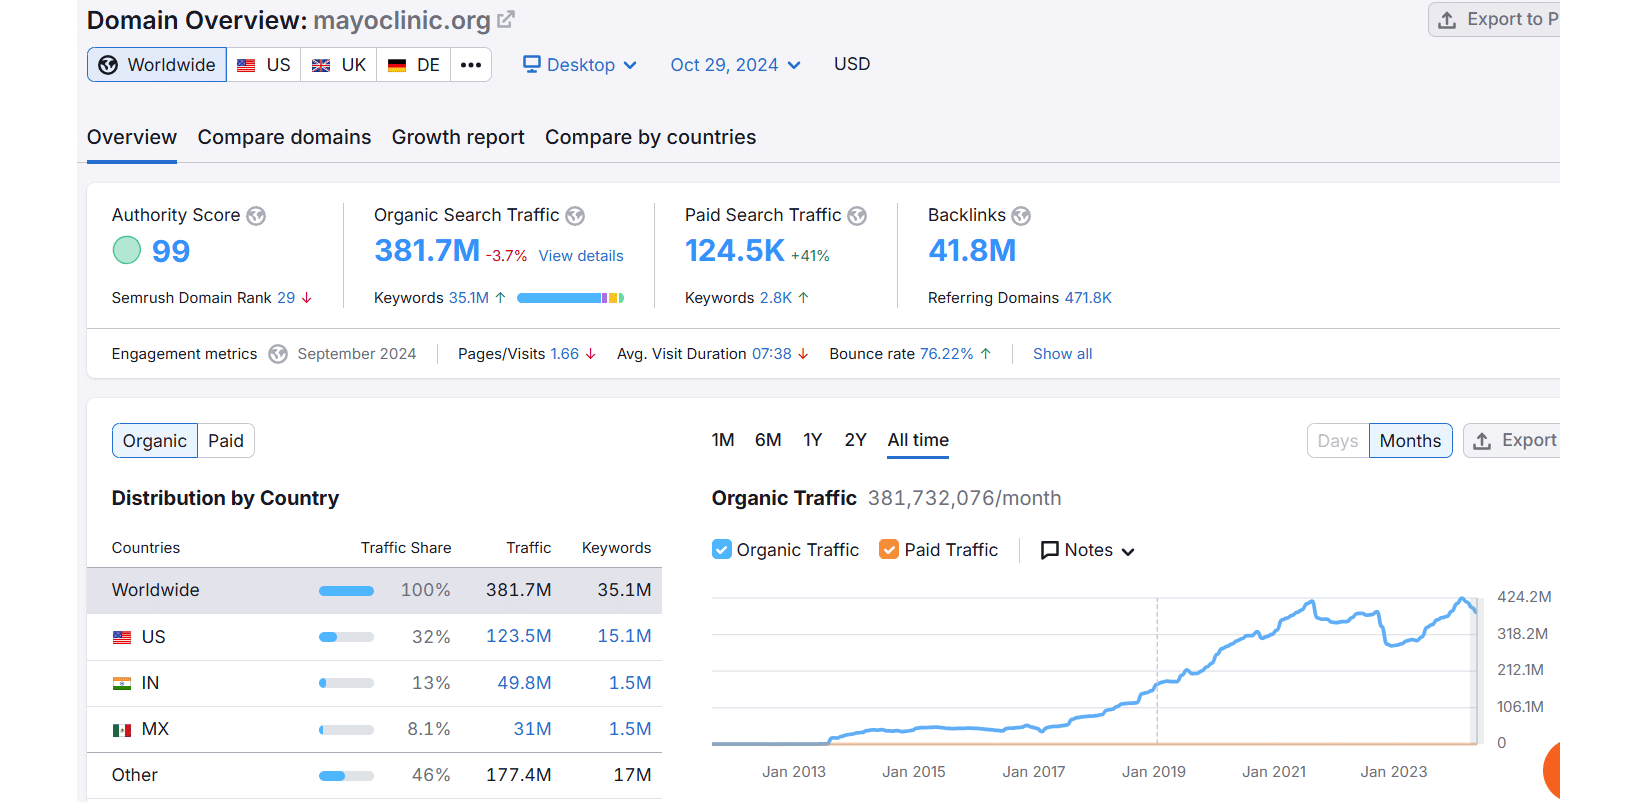Click Paid Search Traffic globe icon

pyautogui.click(x=857, y=216)
